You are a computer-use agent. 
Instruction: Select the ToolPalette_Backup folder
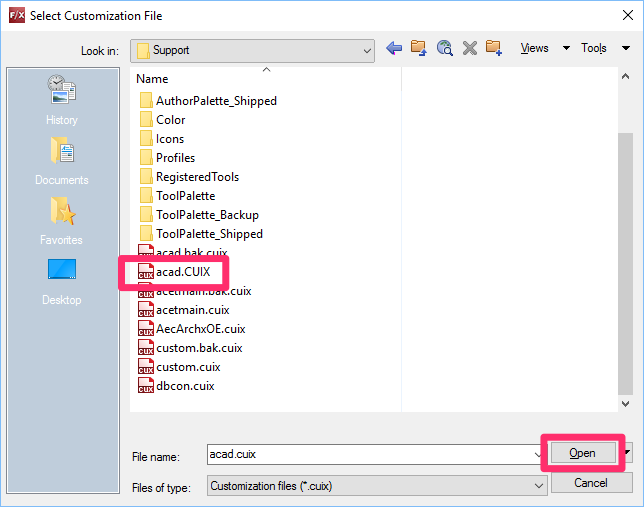click(199, 214)
